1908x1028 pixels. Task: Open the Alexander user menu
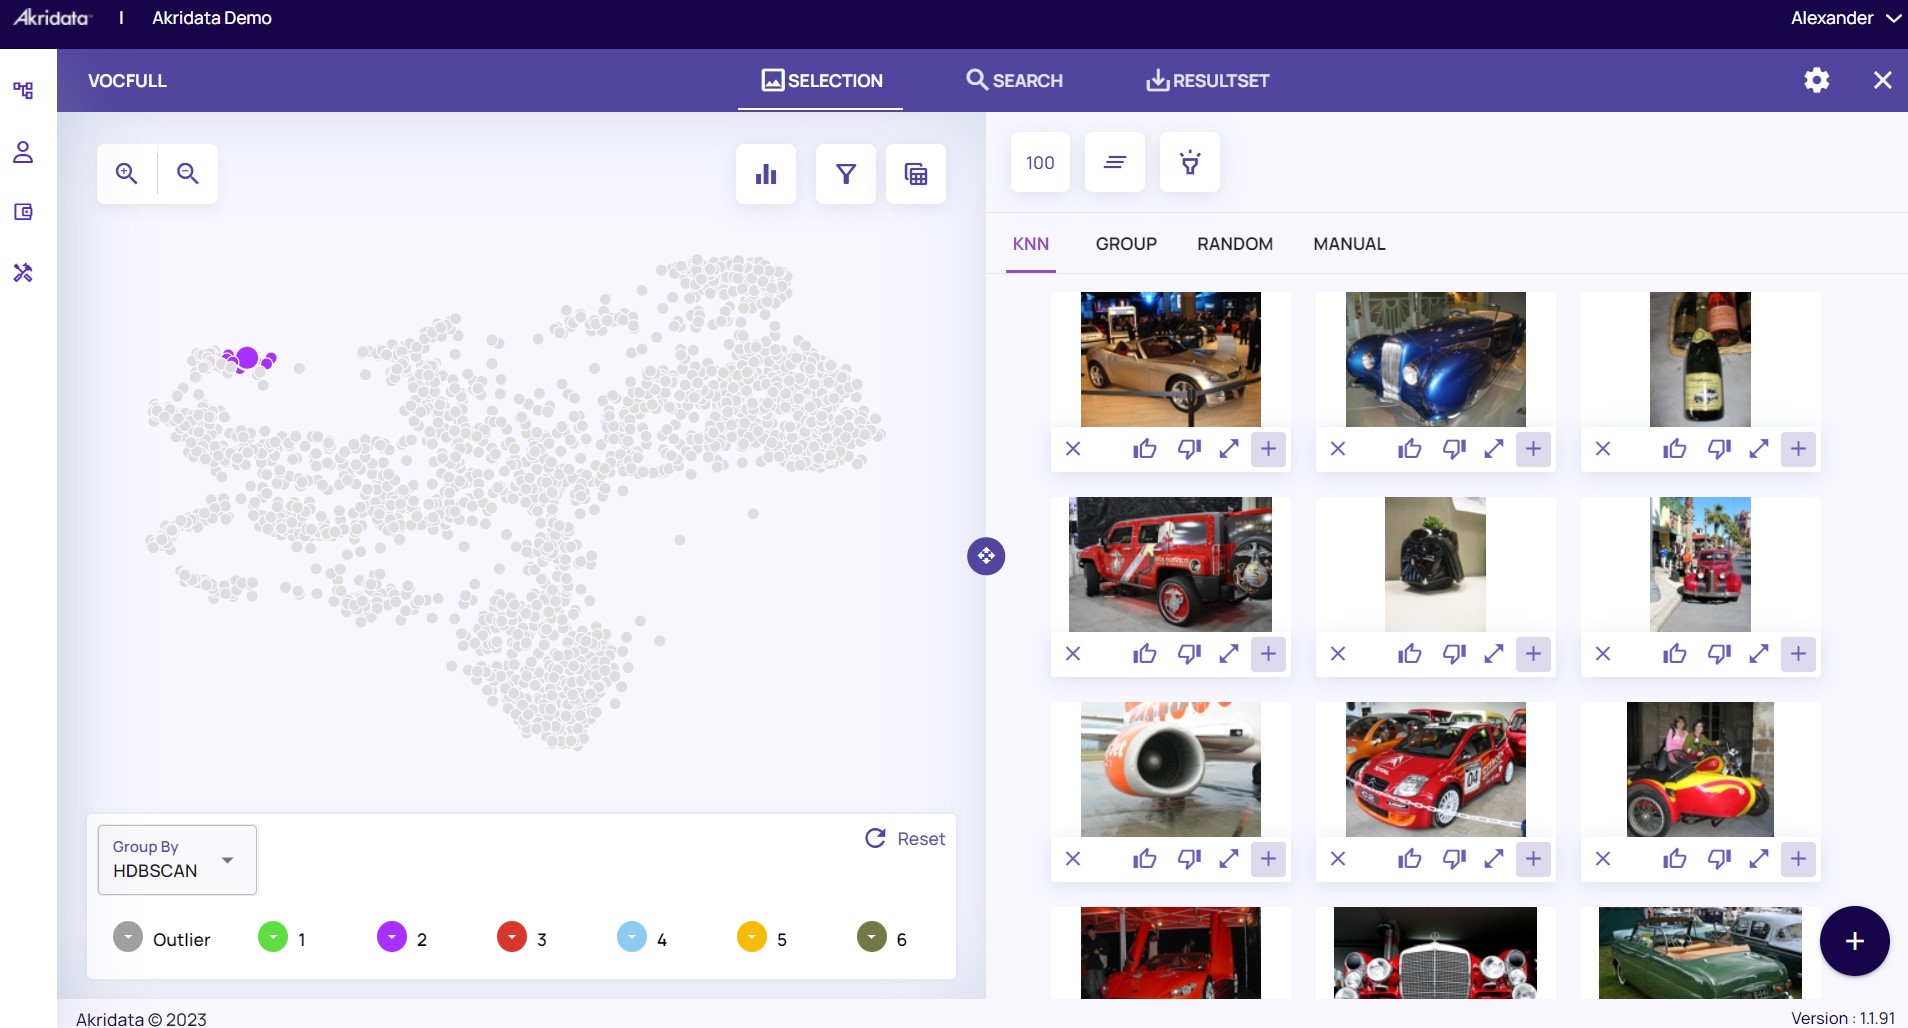click(1845, 18)
